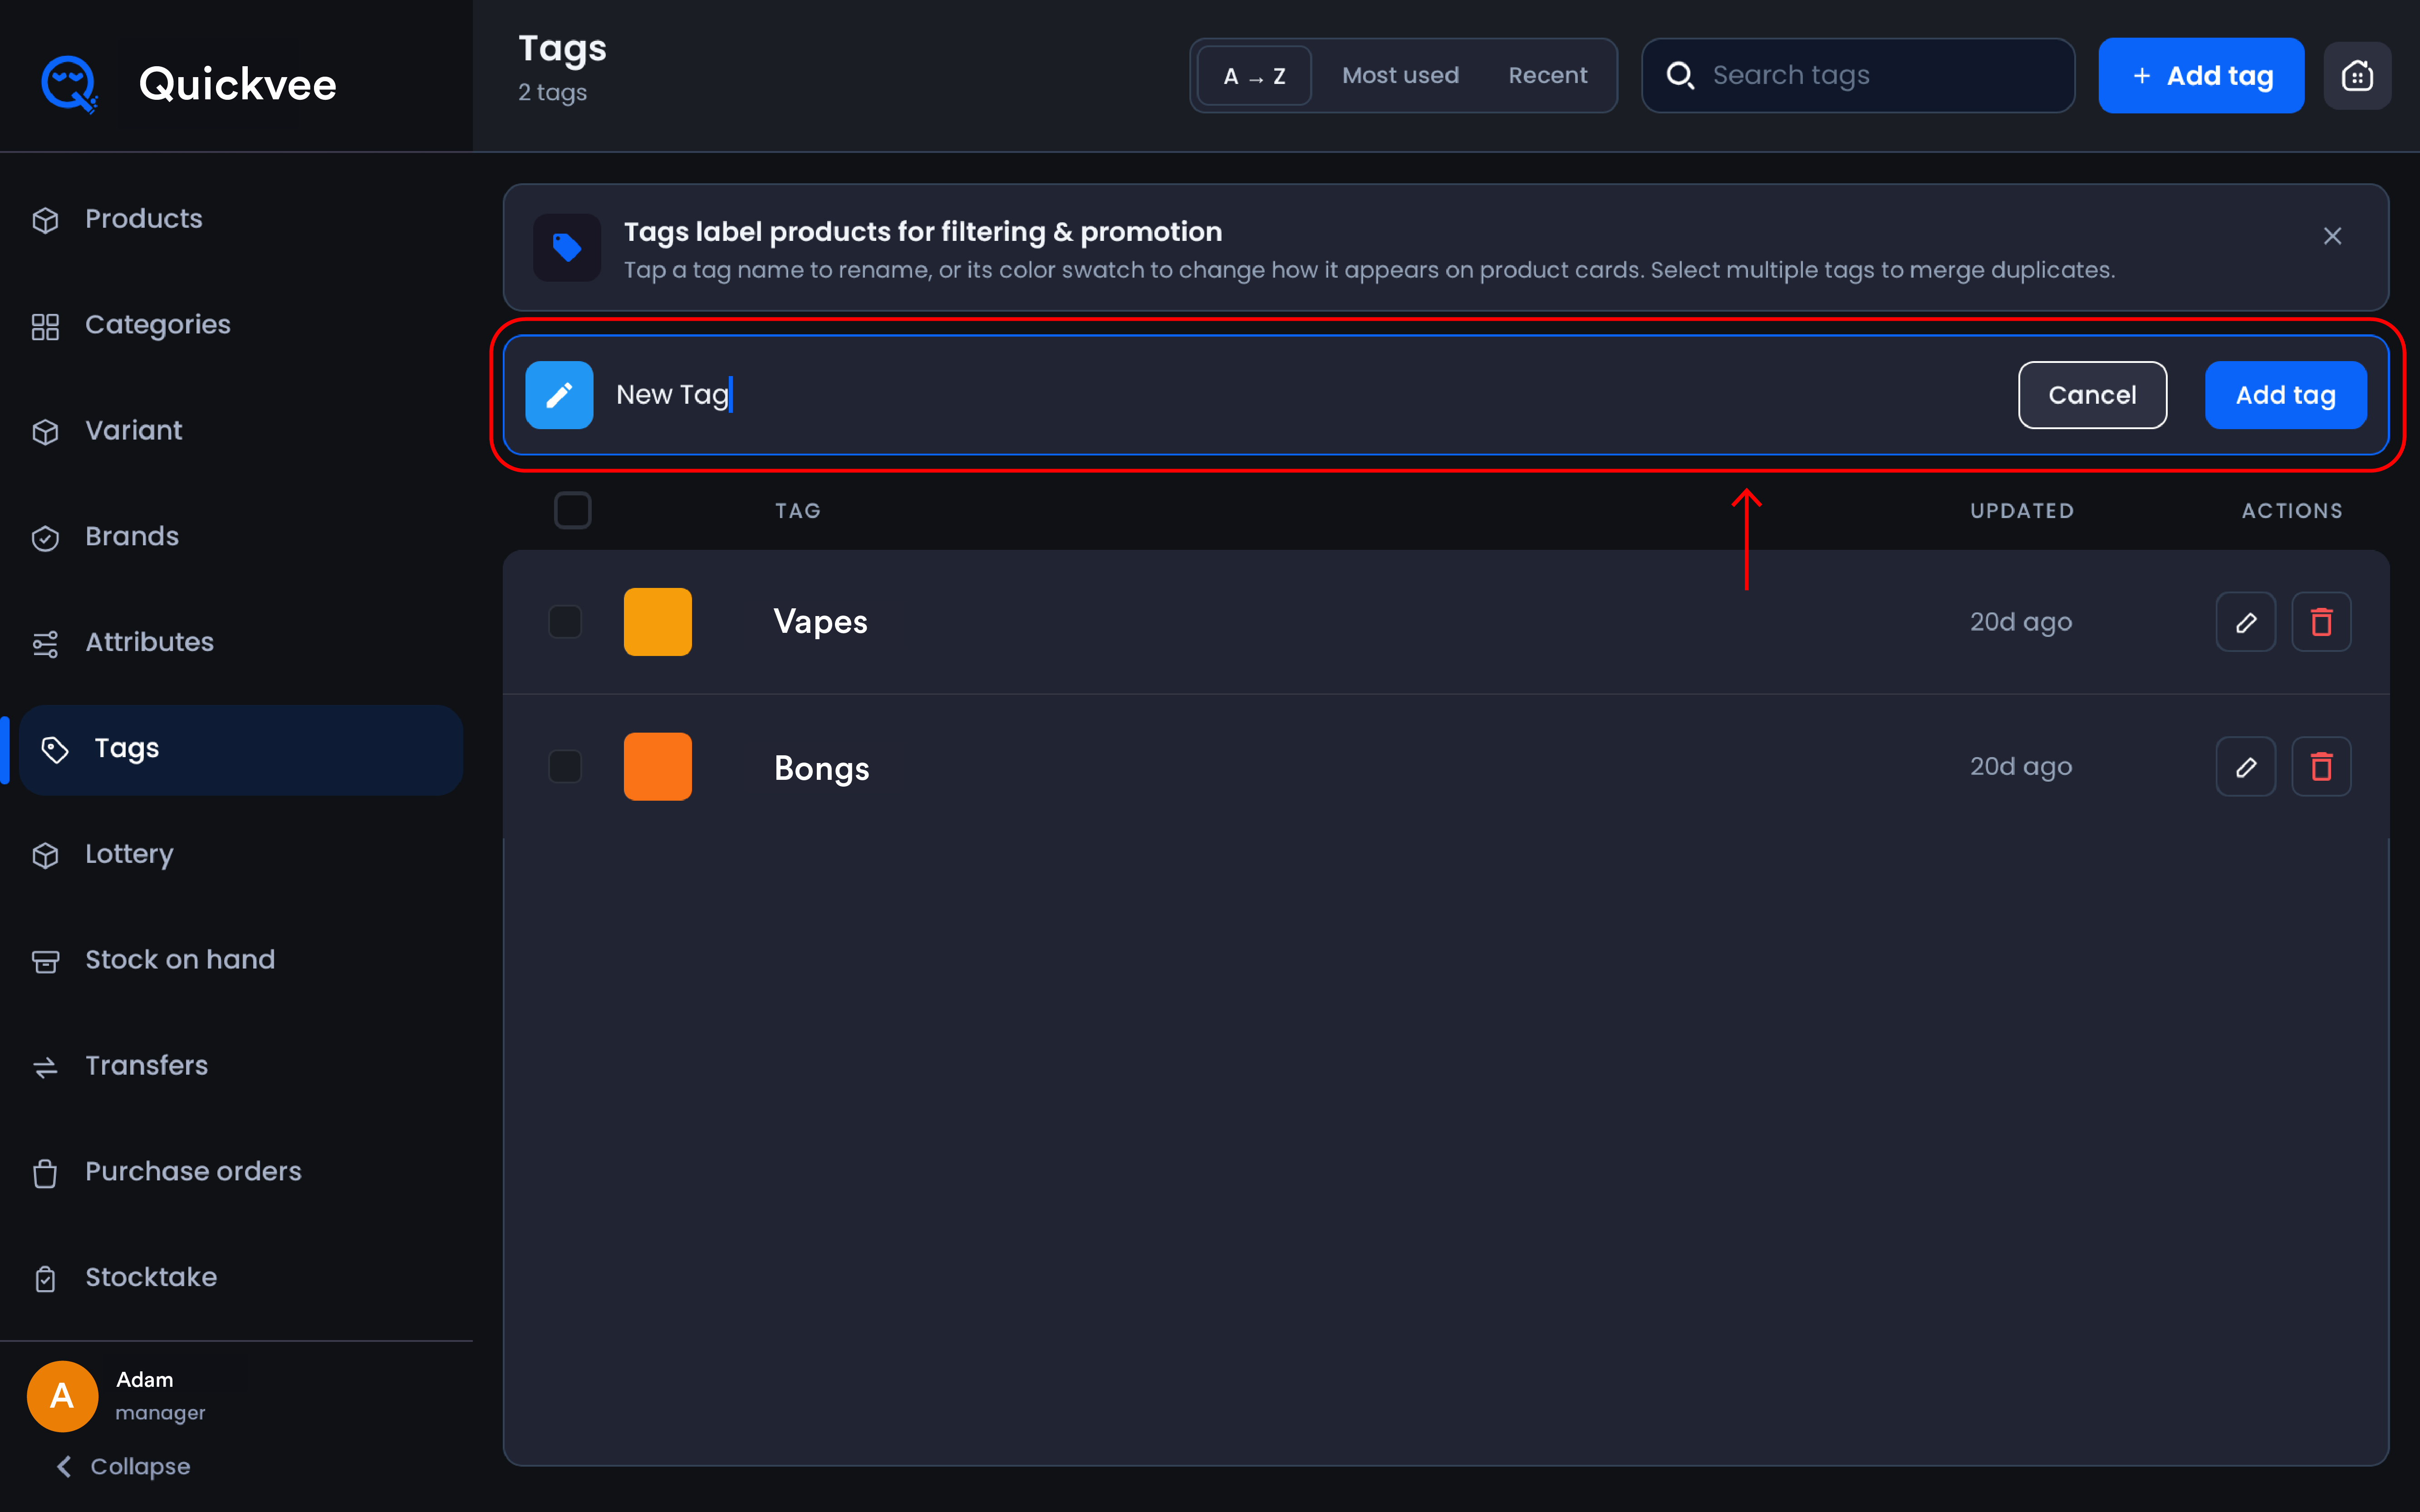Edit the Bongs tag with pencil icon
Image resolution: width=2420 pixels, height=1512 pixels.
point(2245,767)
